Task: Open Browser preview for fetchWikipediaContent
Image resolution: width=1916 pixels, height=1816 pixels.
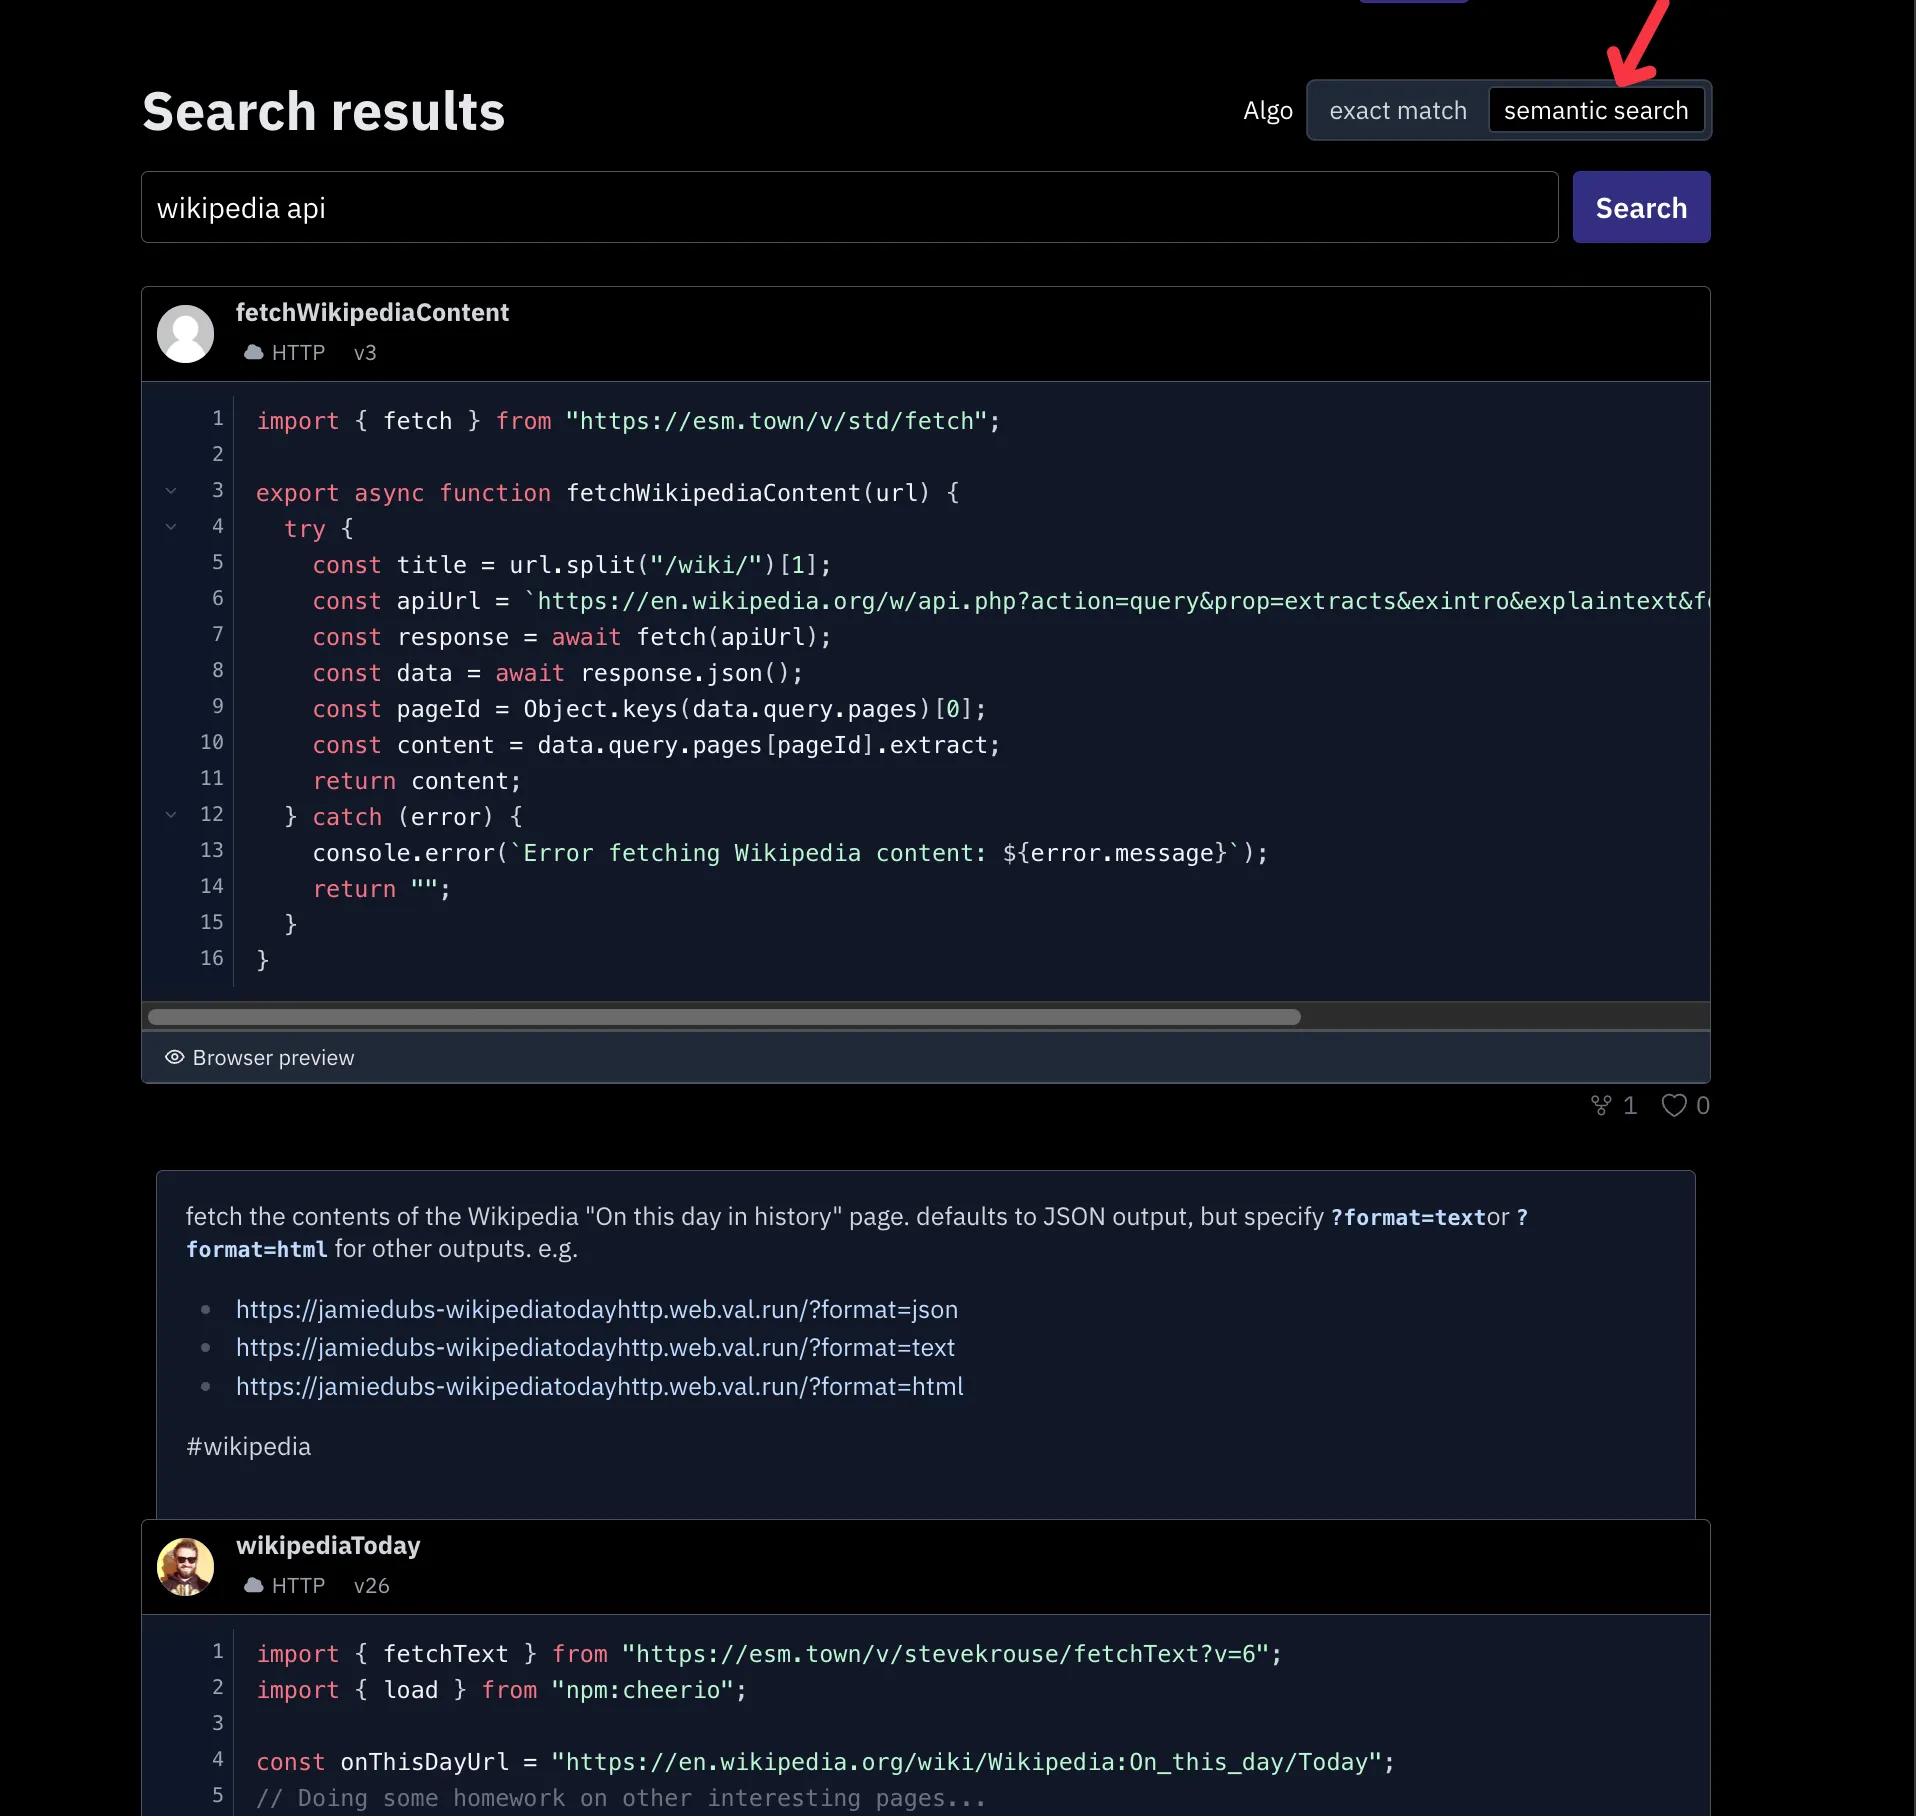Action: 273,1057
